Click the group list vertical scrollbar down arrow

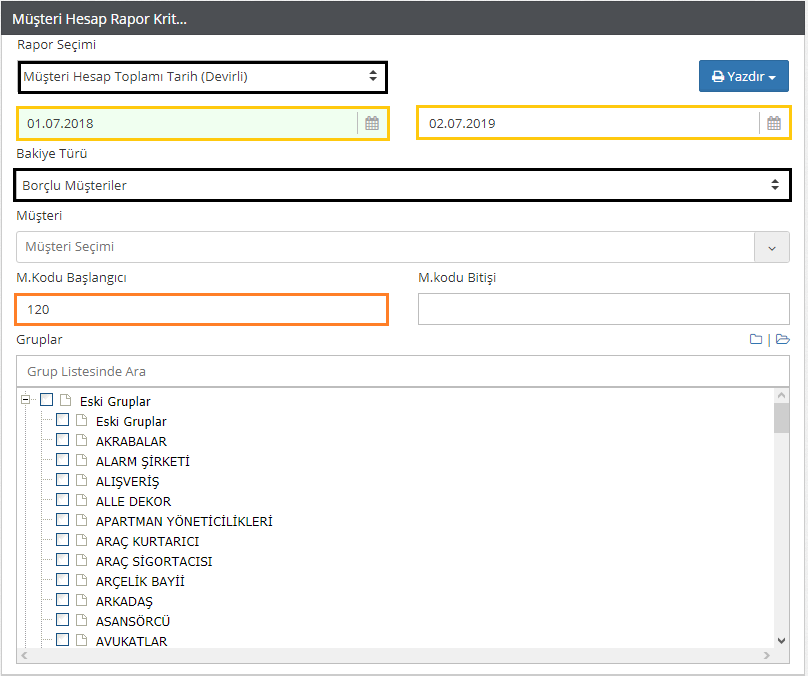pyautogui.click(x=782, y=640)
